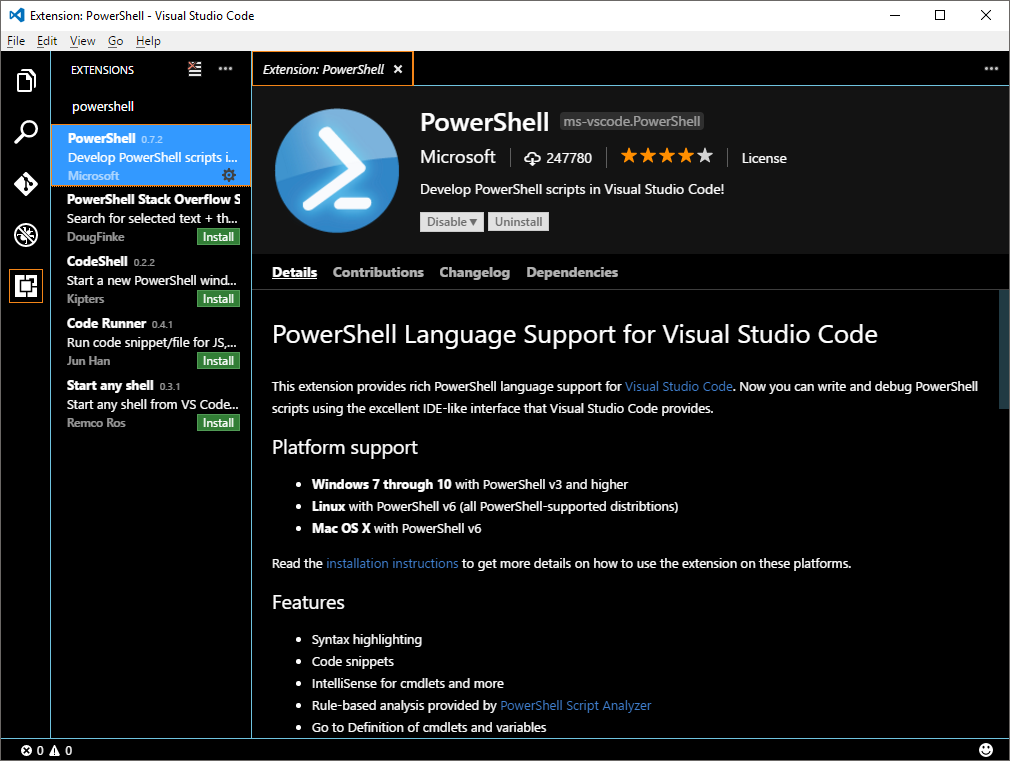Open the installation instructions link

[392, 563]
